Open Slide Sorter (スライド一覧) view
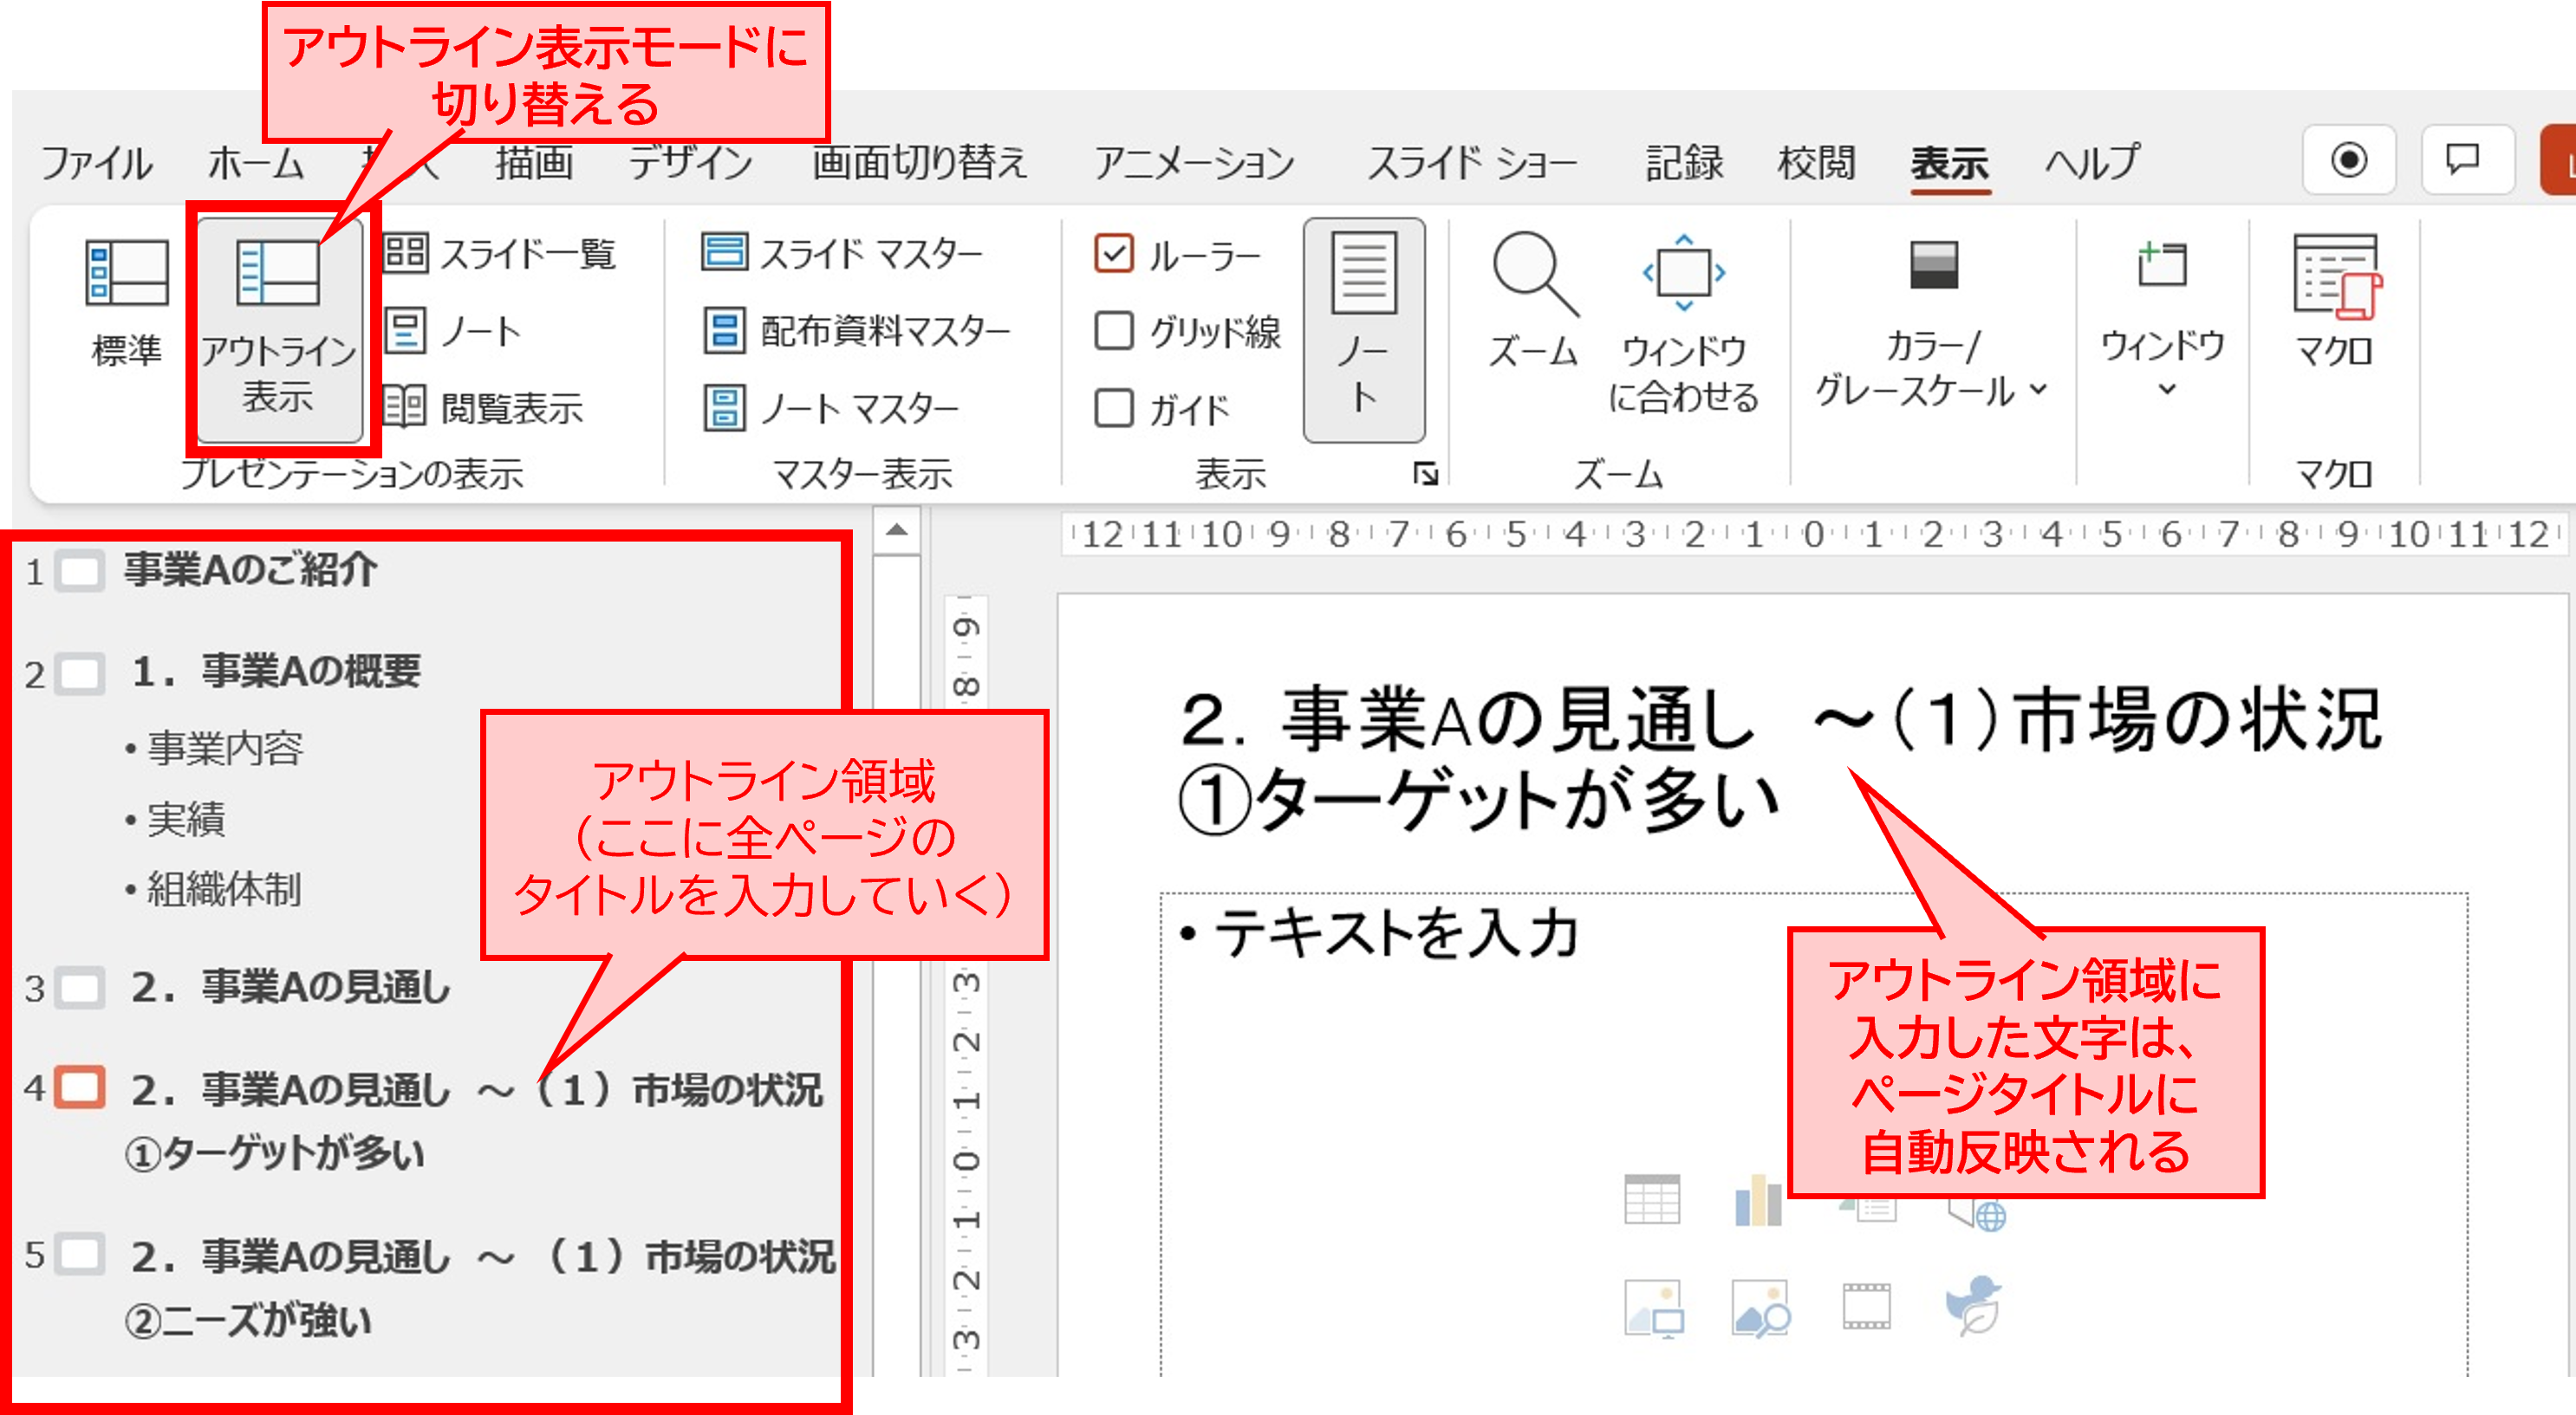This screenshot has height=1415, width=2576. 499,254
